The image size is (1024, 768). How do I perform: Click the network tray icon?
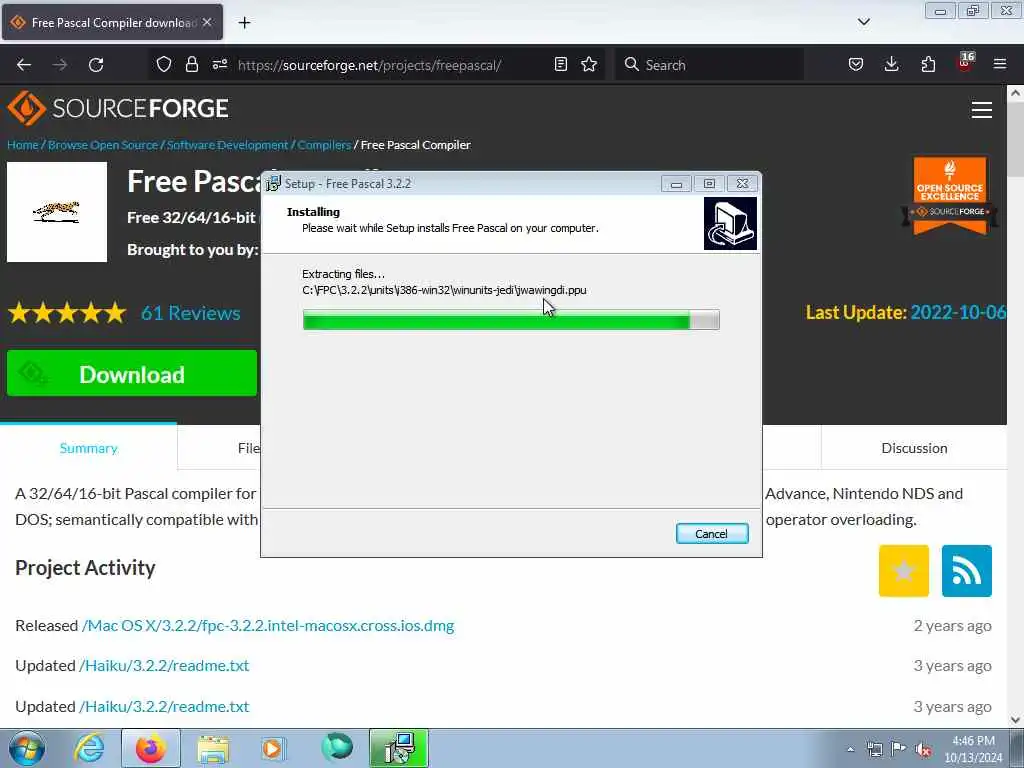(874, 749)
